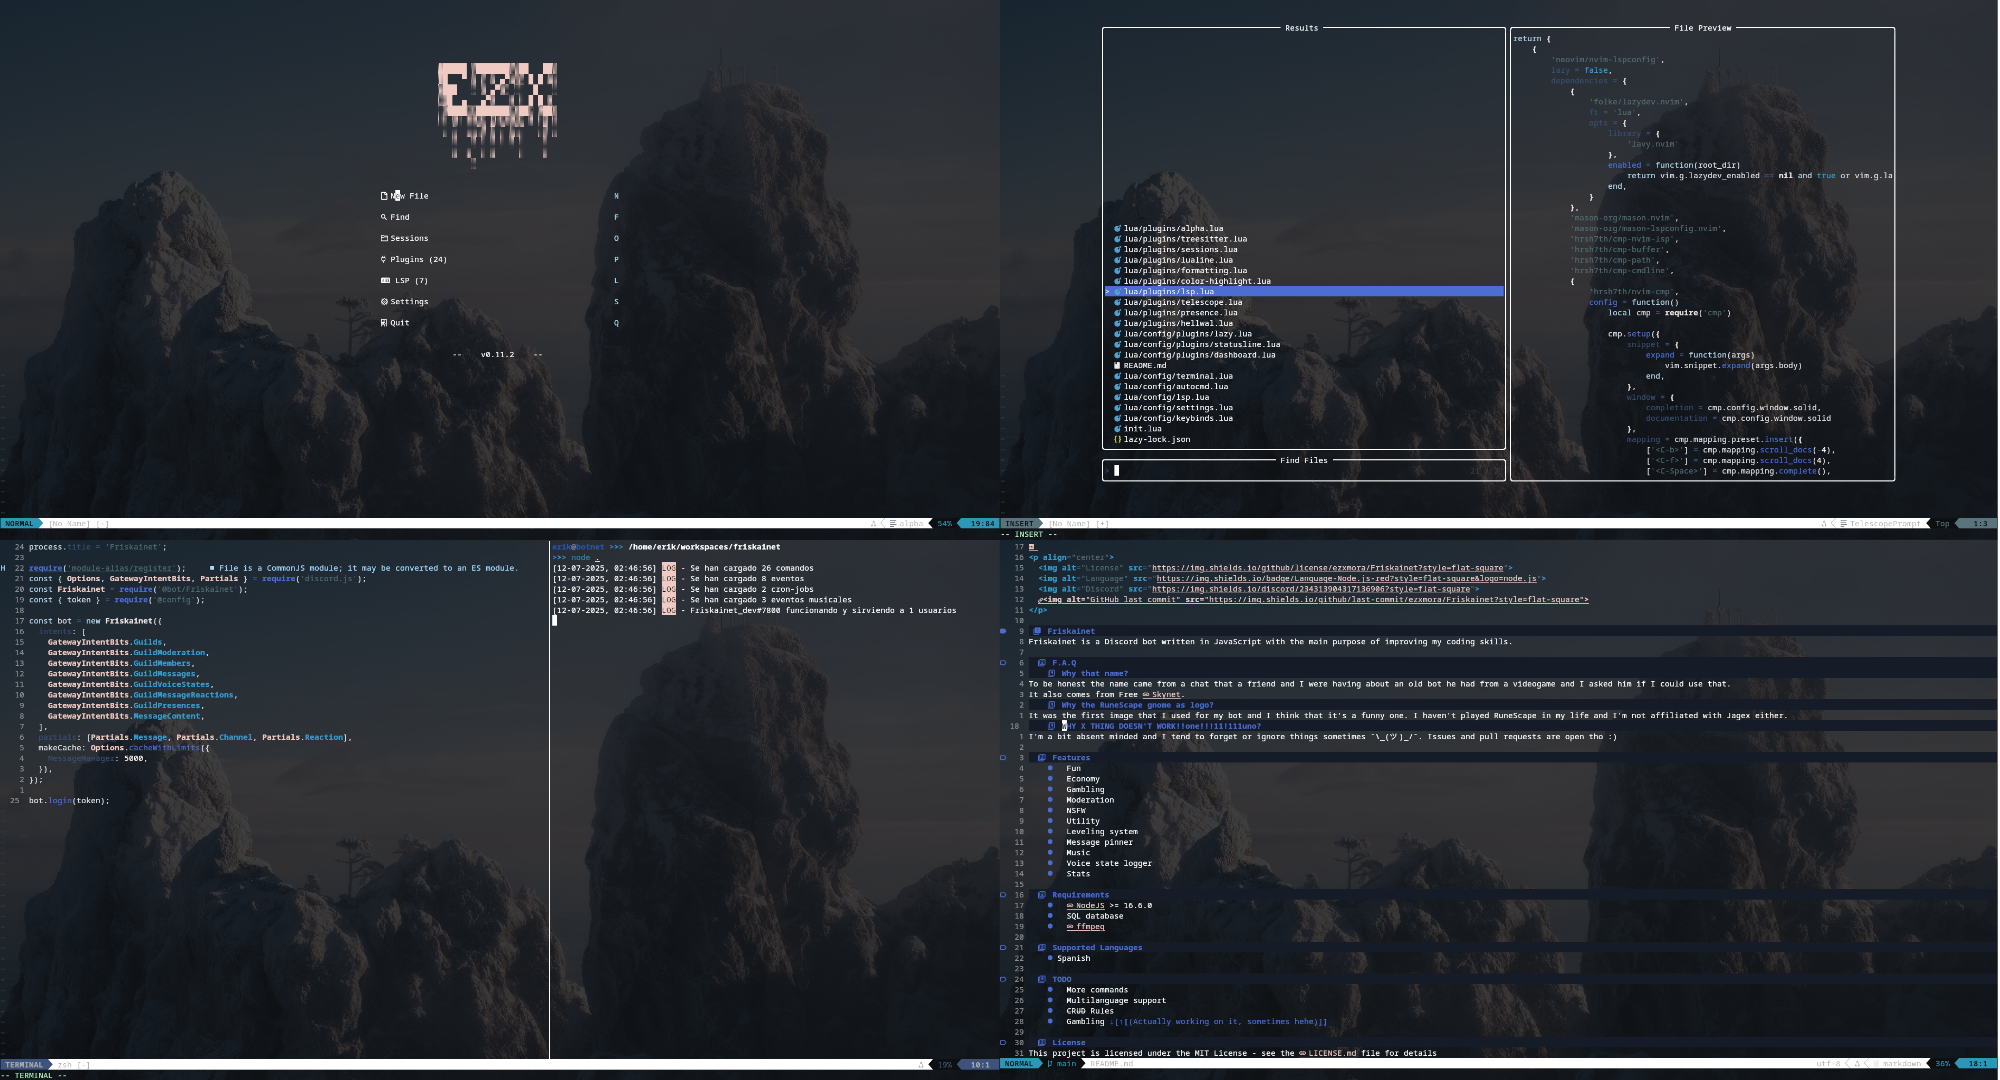Click the heading icon beside TODO
This screenshot has height=1080, width=2000.
(1042, 980)
